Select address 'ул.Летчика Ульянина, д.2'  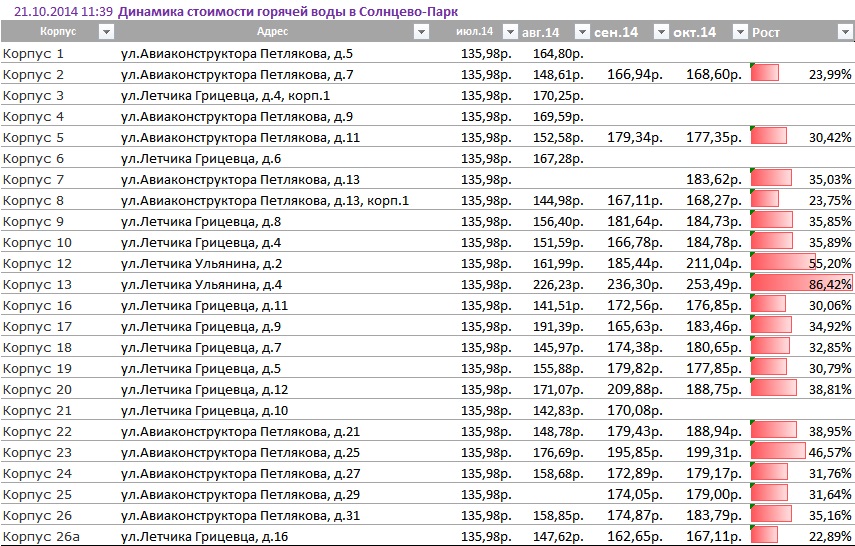coord(201,263)
